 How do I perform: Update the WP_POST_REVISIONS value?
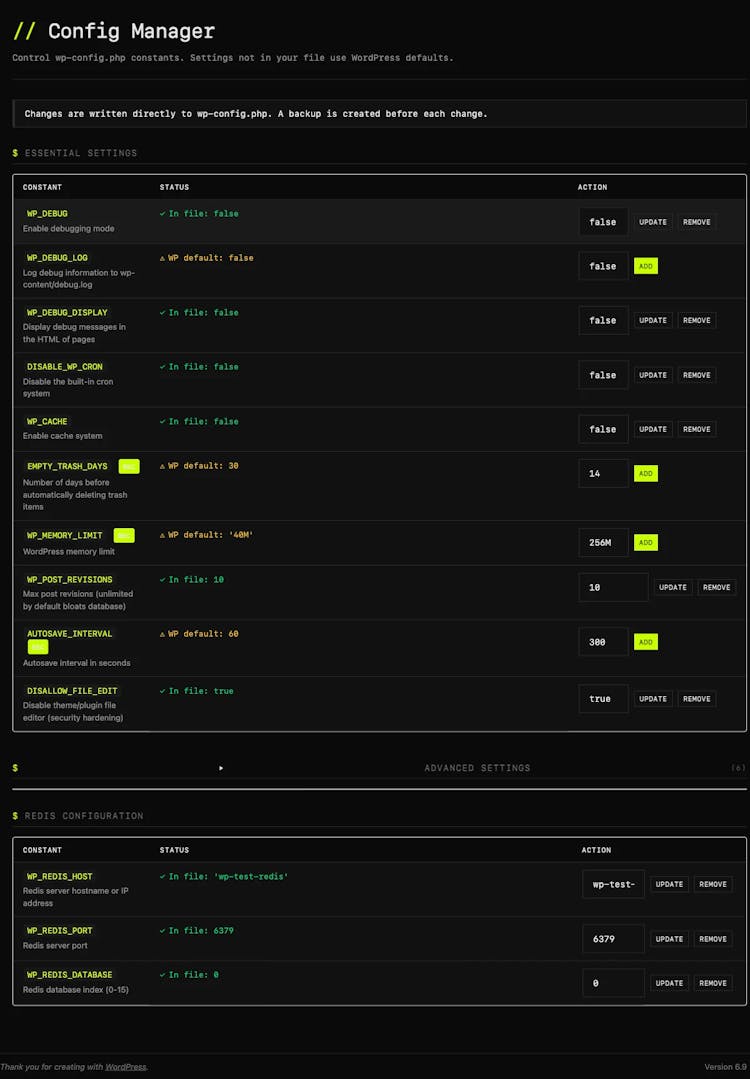tap(673, 587)
